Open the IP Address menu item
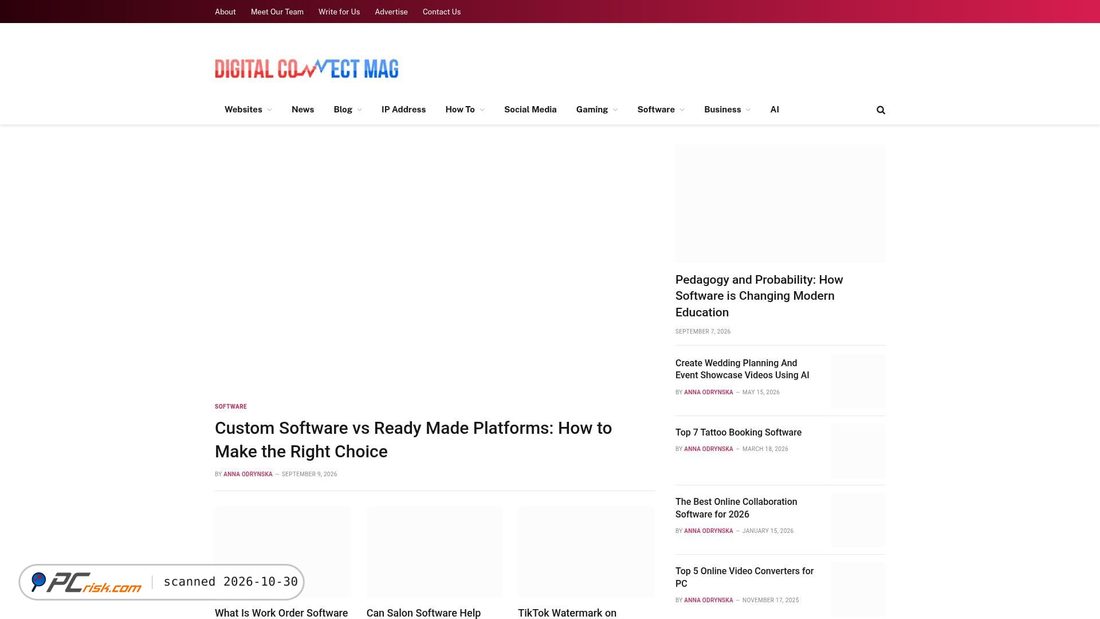The width and height of the screenshot is (1100, 619). (x=403, y=109)
